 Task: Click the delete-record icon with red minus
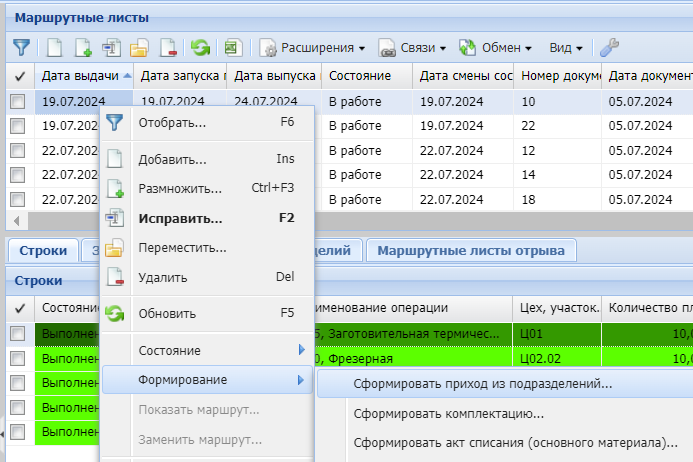168,47
